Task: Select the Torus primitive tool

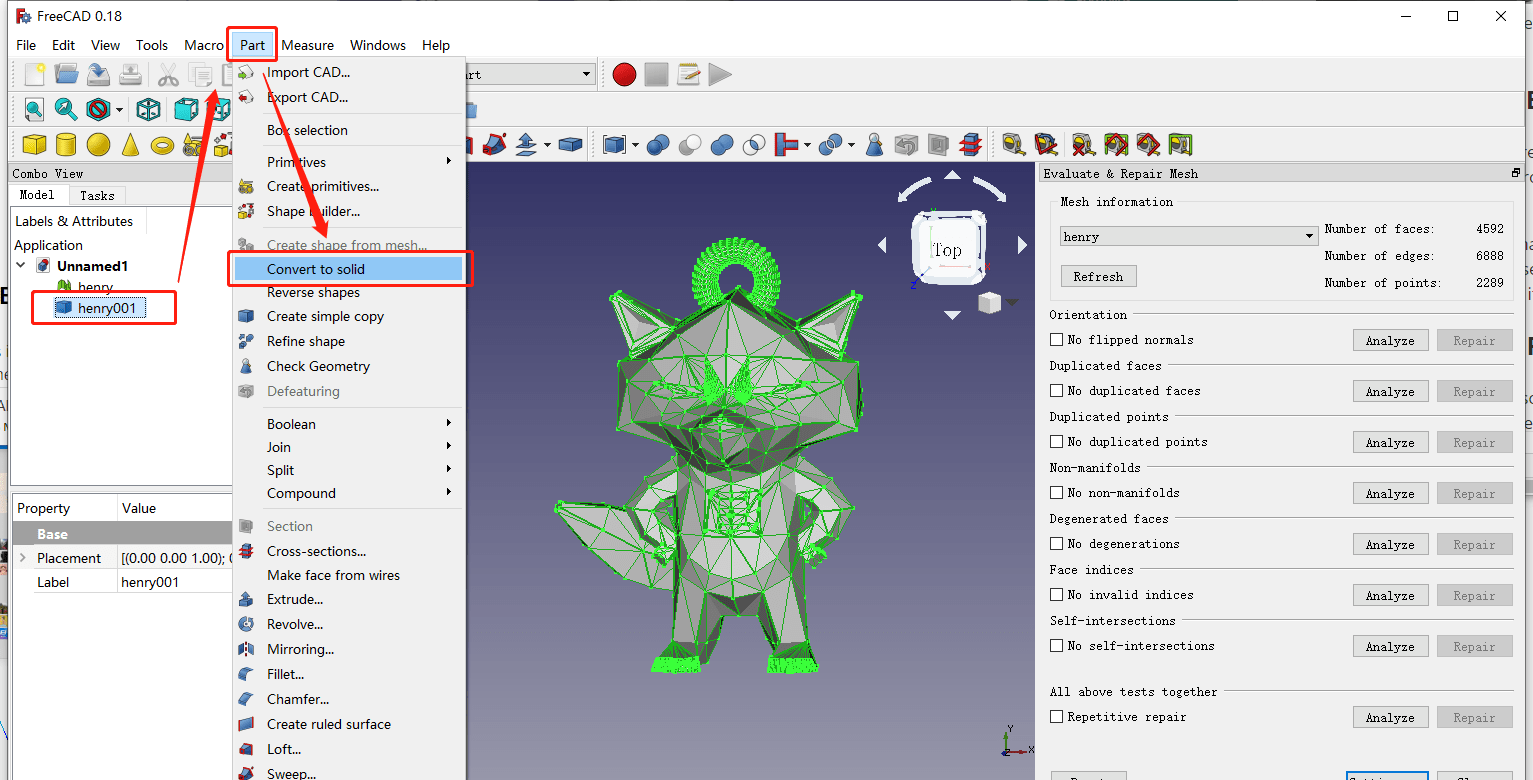Action: (161, 145)
